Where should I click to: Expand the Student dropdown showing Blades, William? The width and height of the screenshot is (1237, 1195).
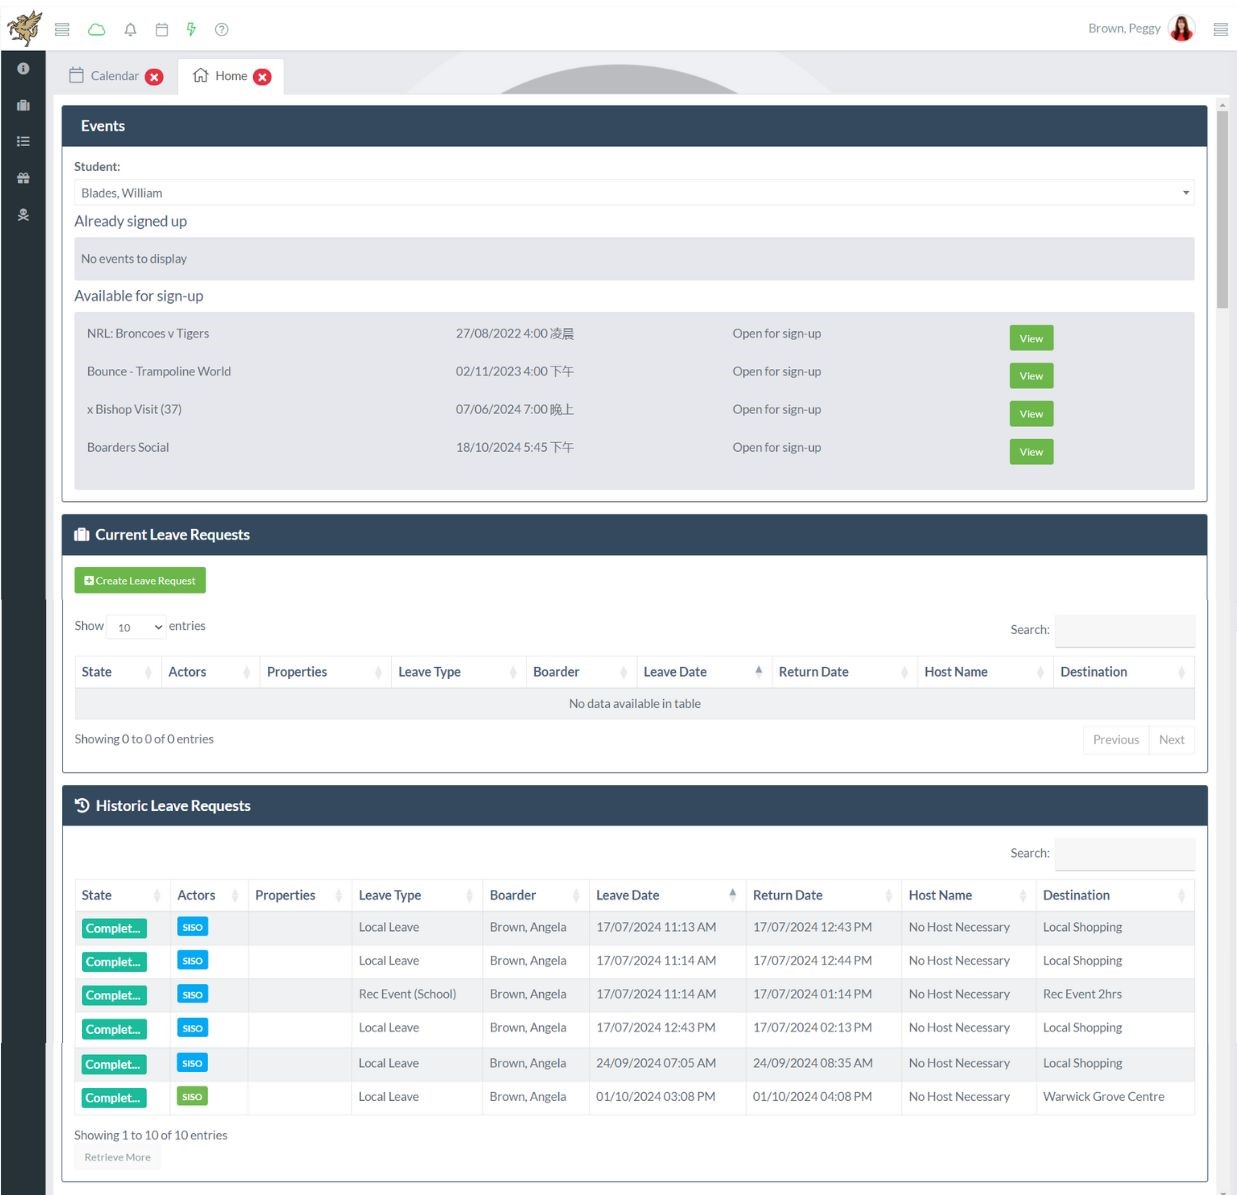(x=634, y=193)
